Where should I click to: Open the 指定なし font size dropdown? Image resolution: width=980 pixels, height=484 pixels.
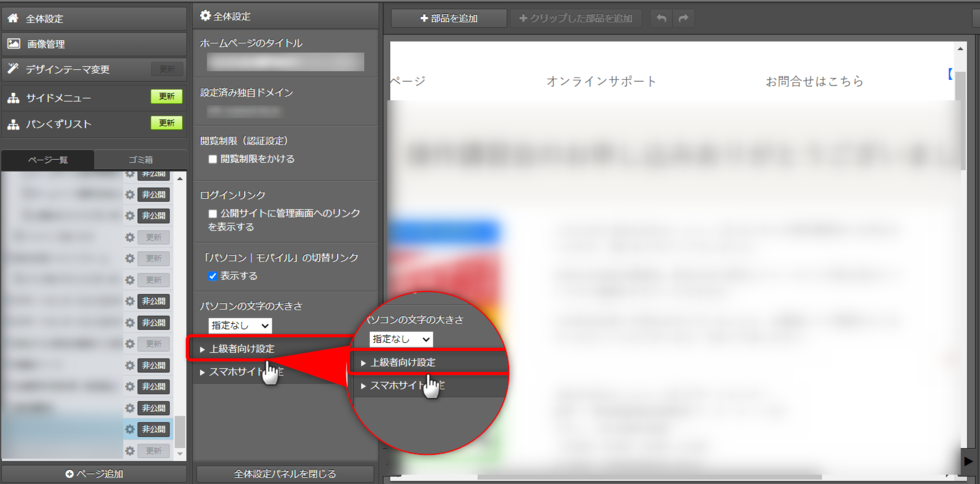click(x=240, y=326)
